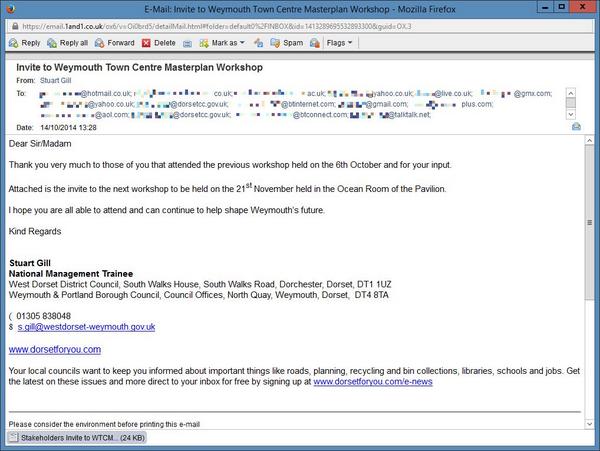Mark this message as Spam
This screenshot has width=600, height=451.
pyautogui.click(x=287, y=43)
